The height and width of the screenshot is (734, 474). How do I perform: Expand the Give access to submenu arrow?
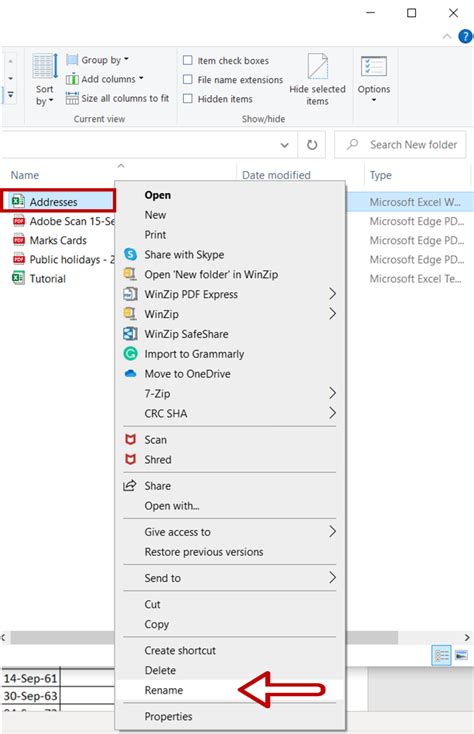coord(332,531)
